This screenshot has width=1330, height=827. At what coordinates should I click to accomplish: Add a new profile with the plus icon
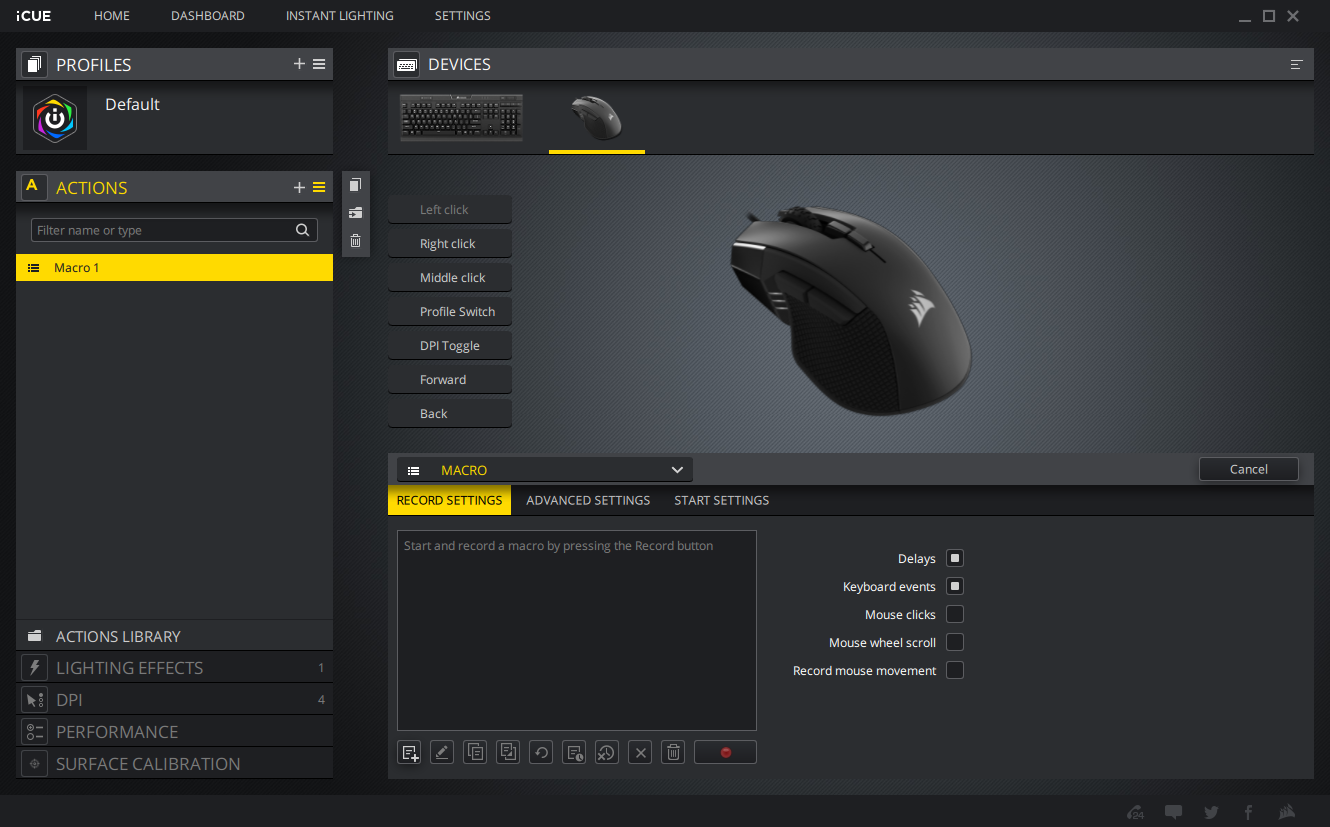tap(299, 64)
